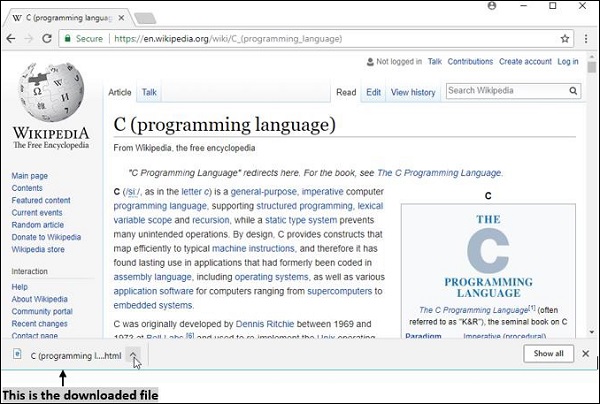
Task: Open Wikipedia store link
Action: coord(38,249)
